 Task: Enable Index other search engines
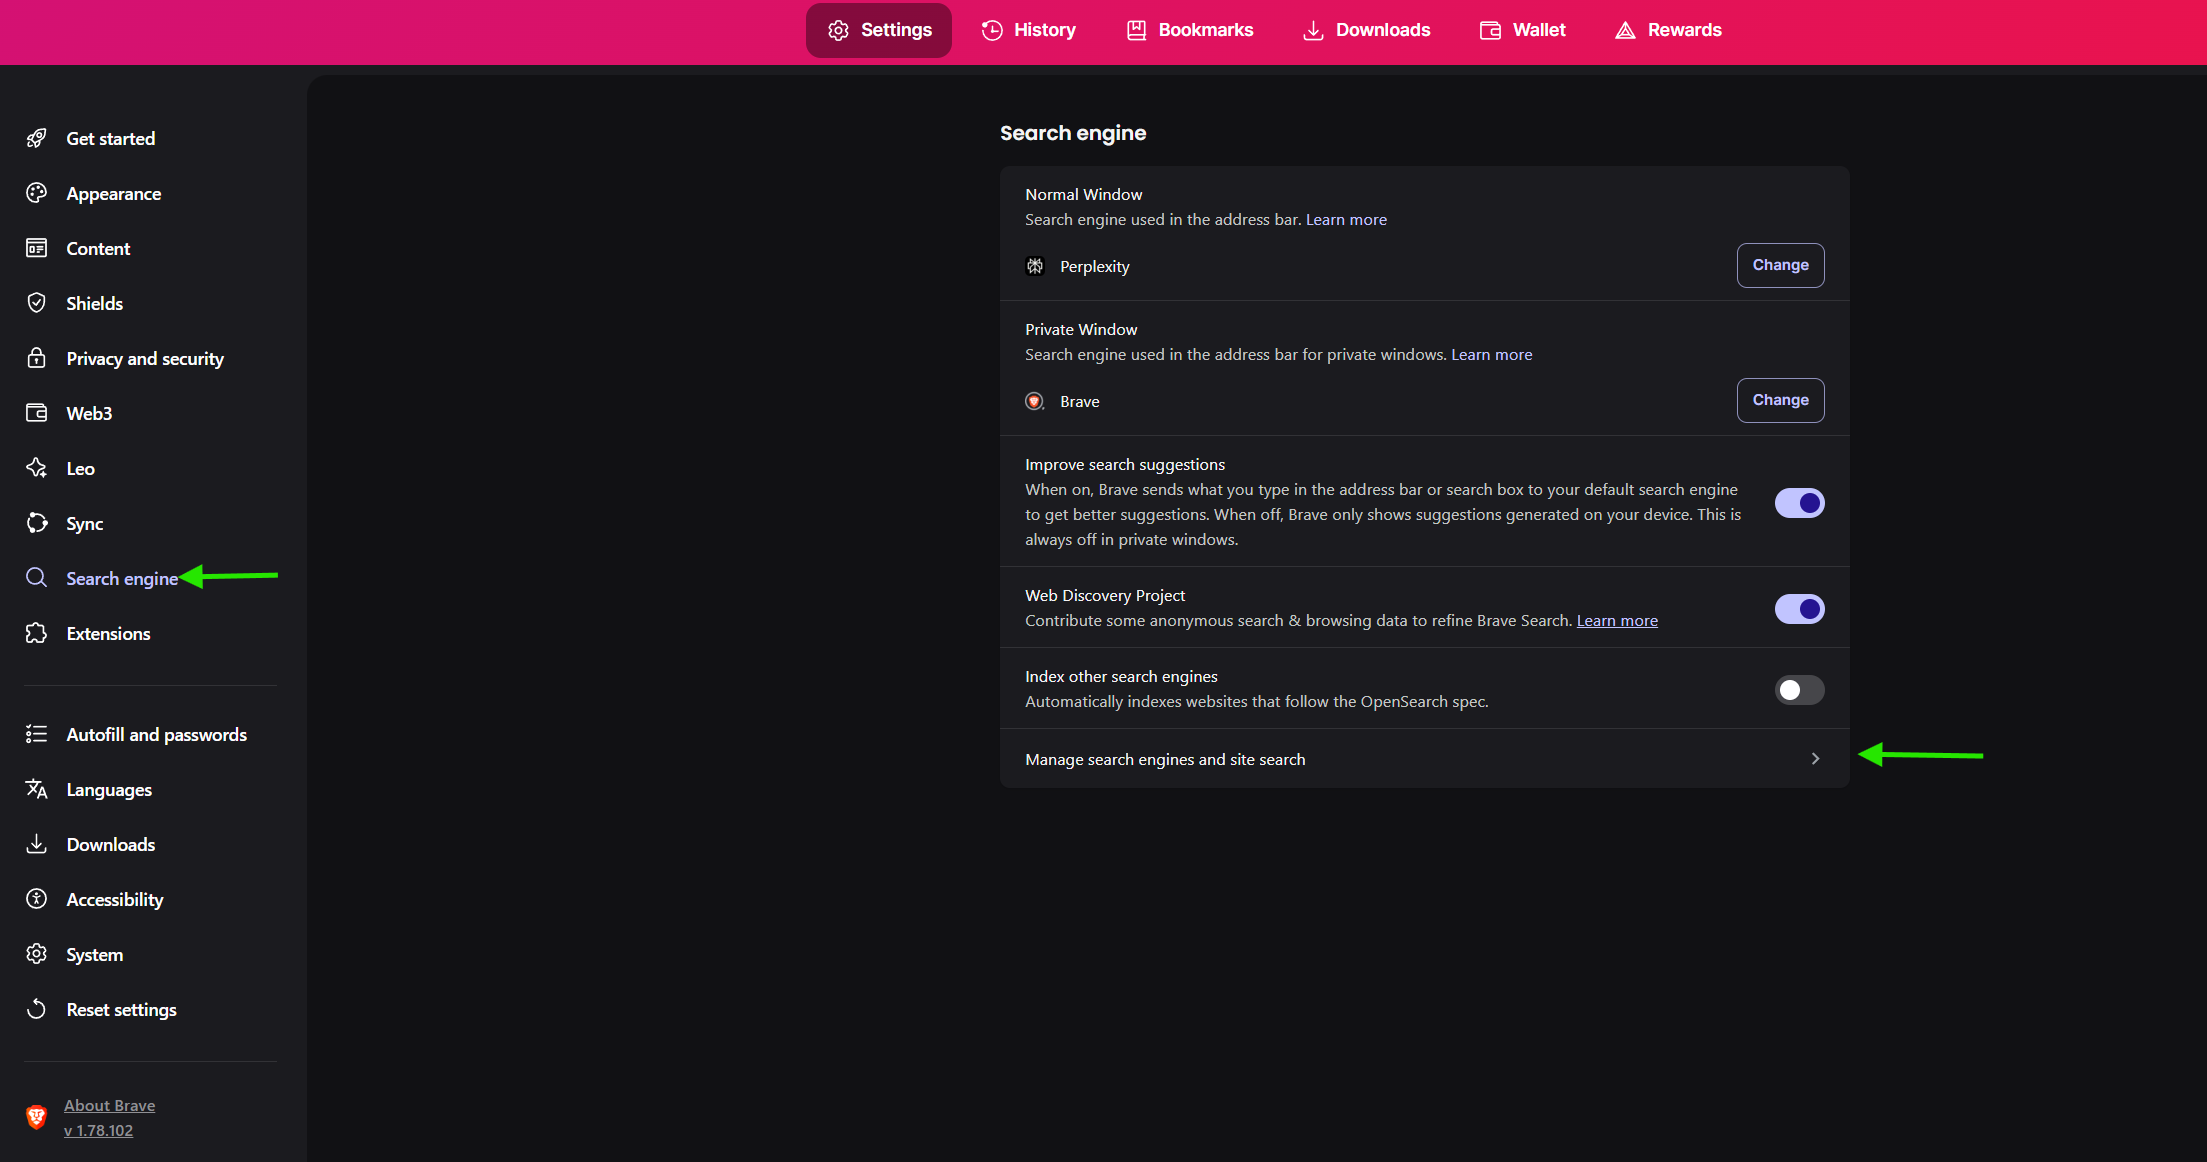point(1799,689)
